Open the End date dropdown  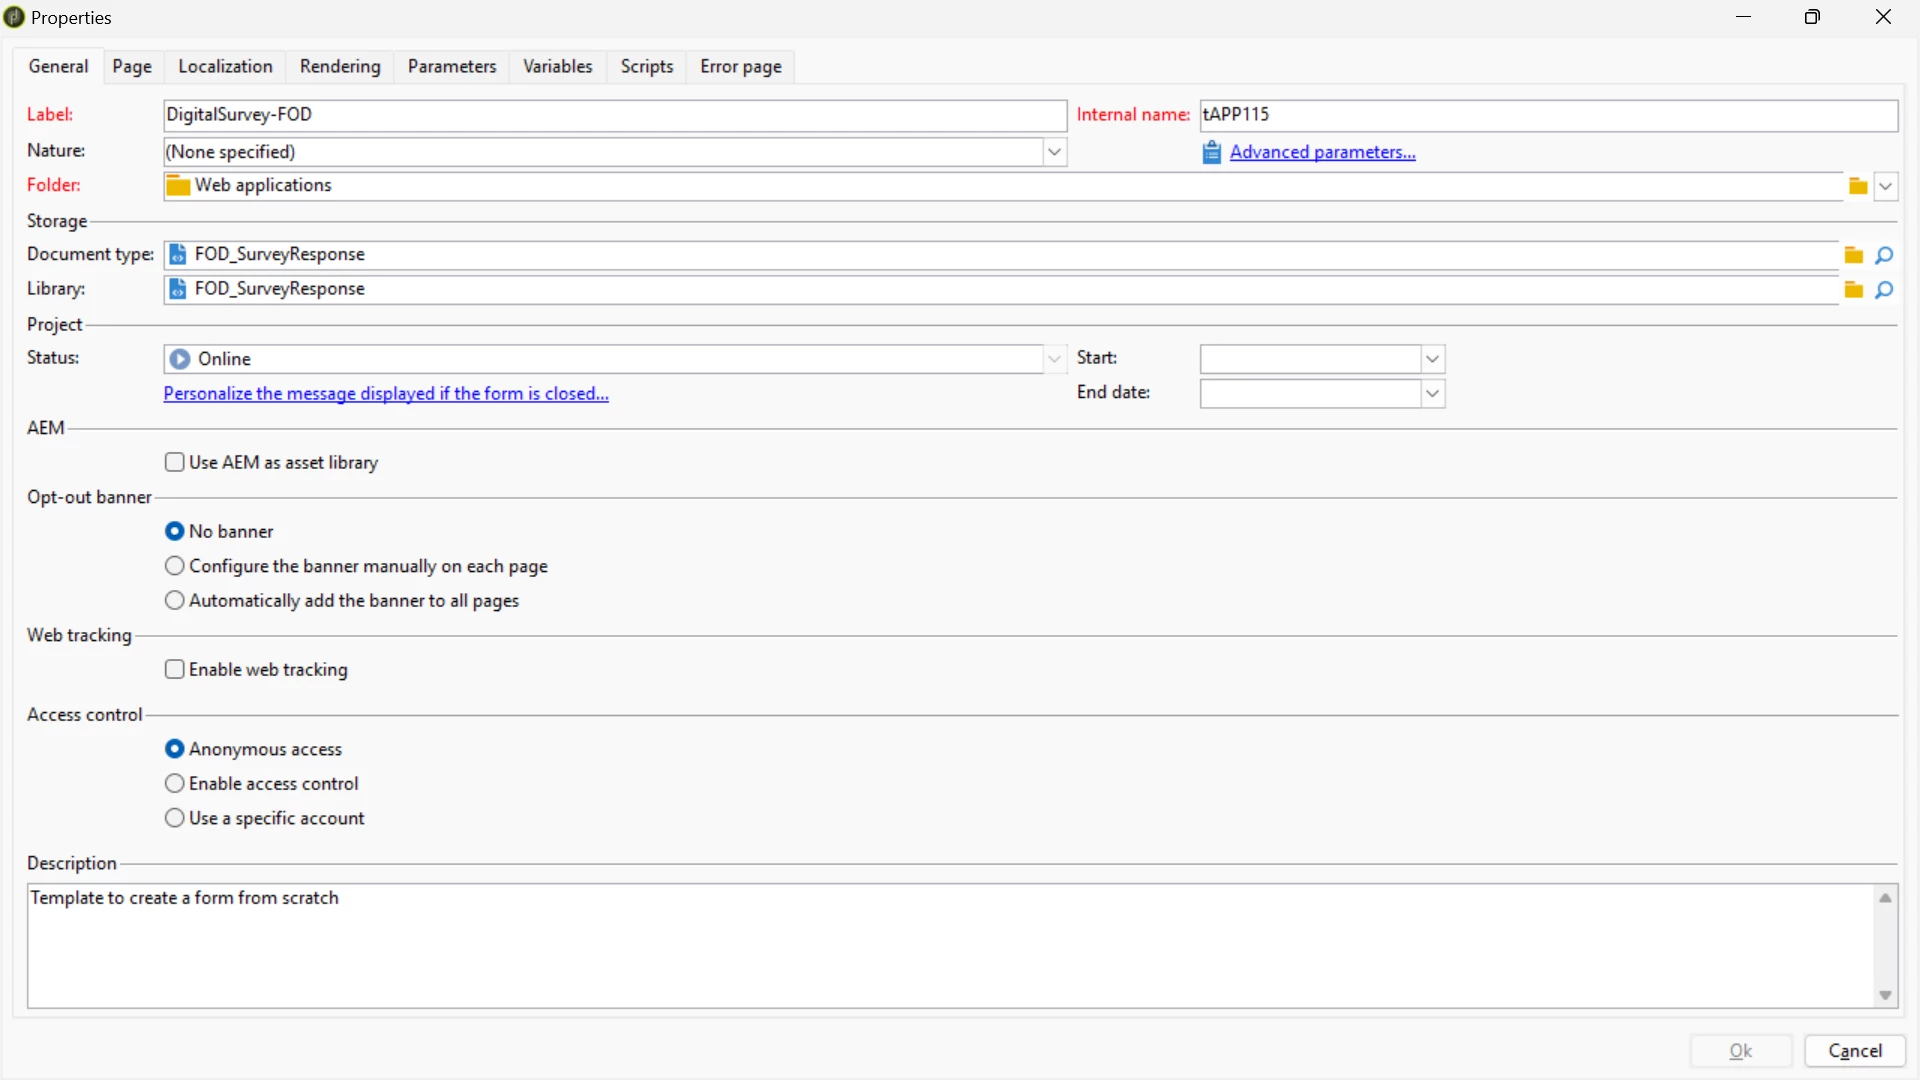click(1432, 394)
